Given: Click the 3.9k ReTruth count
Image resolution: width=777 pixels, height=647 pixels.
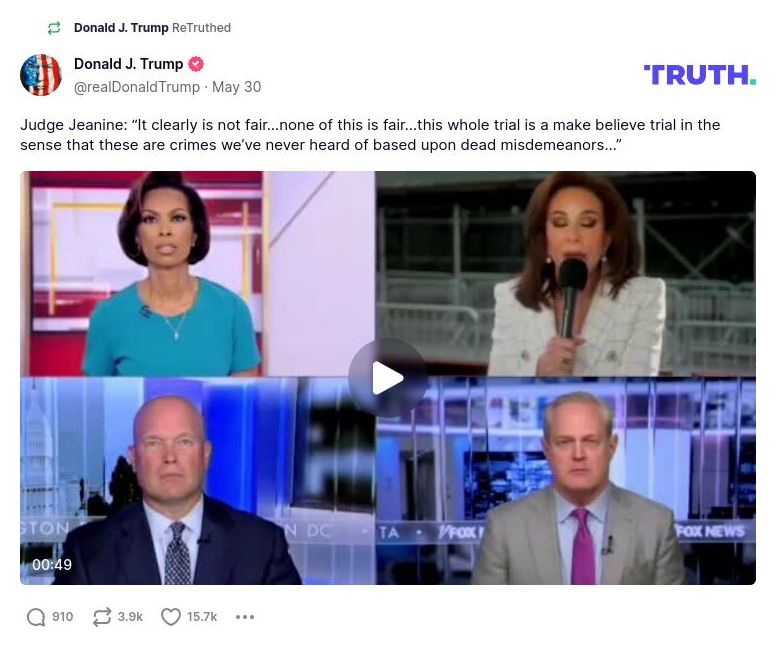Looking at the screenshot, I should click(130, 617).
